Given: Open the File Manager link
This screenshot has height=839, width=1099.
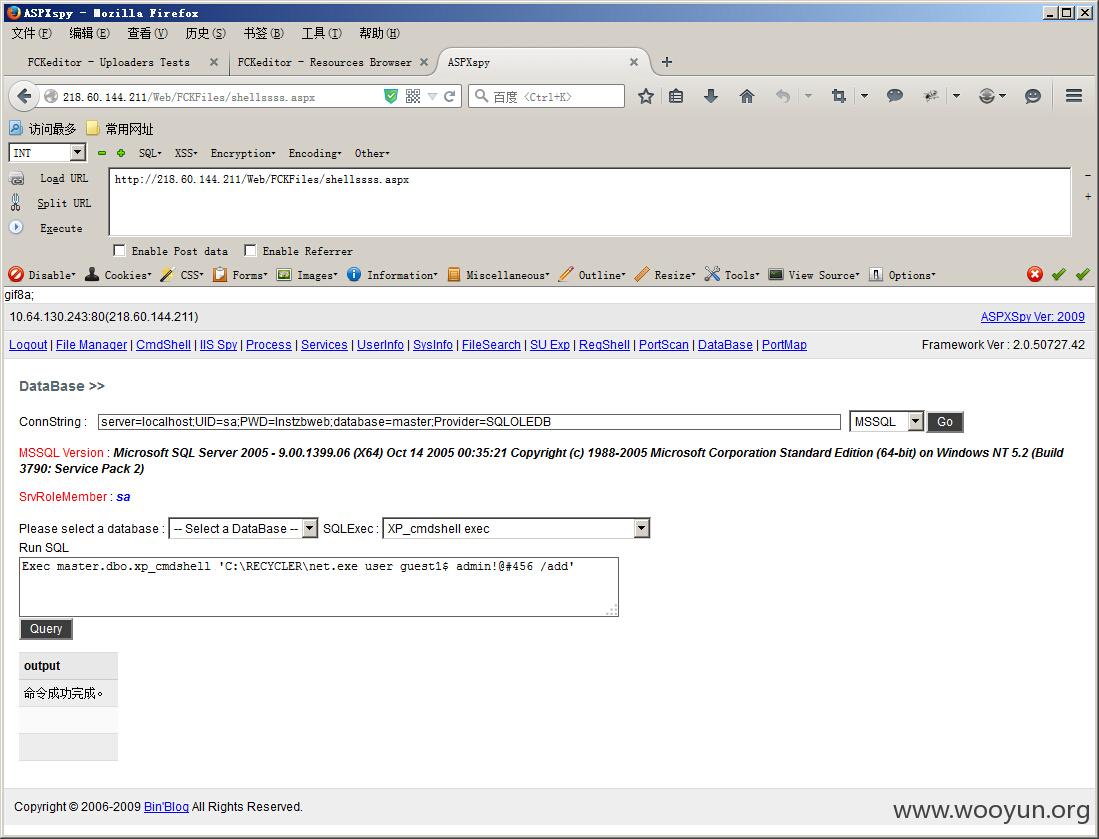Looking at the screenshot, I should [91, 345].
